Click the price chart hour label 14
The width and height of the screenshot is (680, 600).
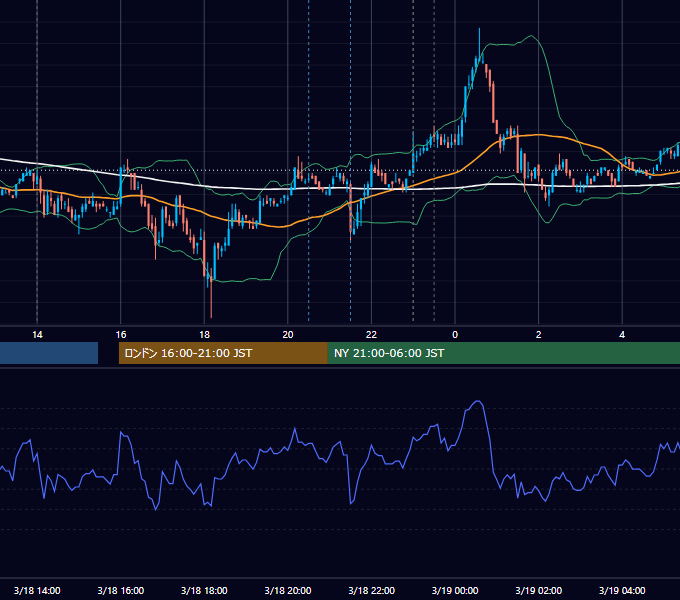coord(37,335)
